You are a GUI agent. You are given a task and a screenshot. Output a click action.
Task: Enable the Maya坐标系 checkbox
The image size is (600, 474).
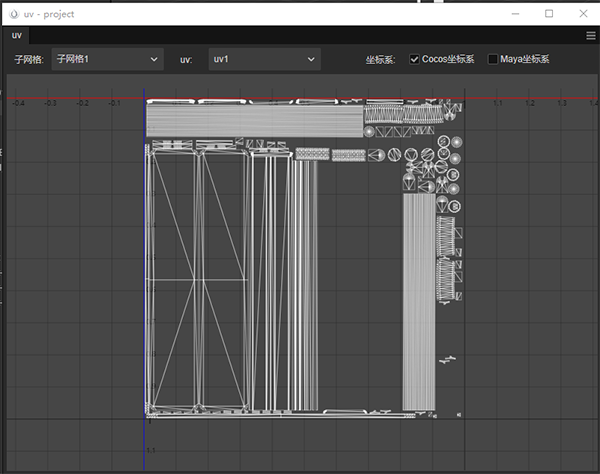click(492, 60)
